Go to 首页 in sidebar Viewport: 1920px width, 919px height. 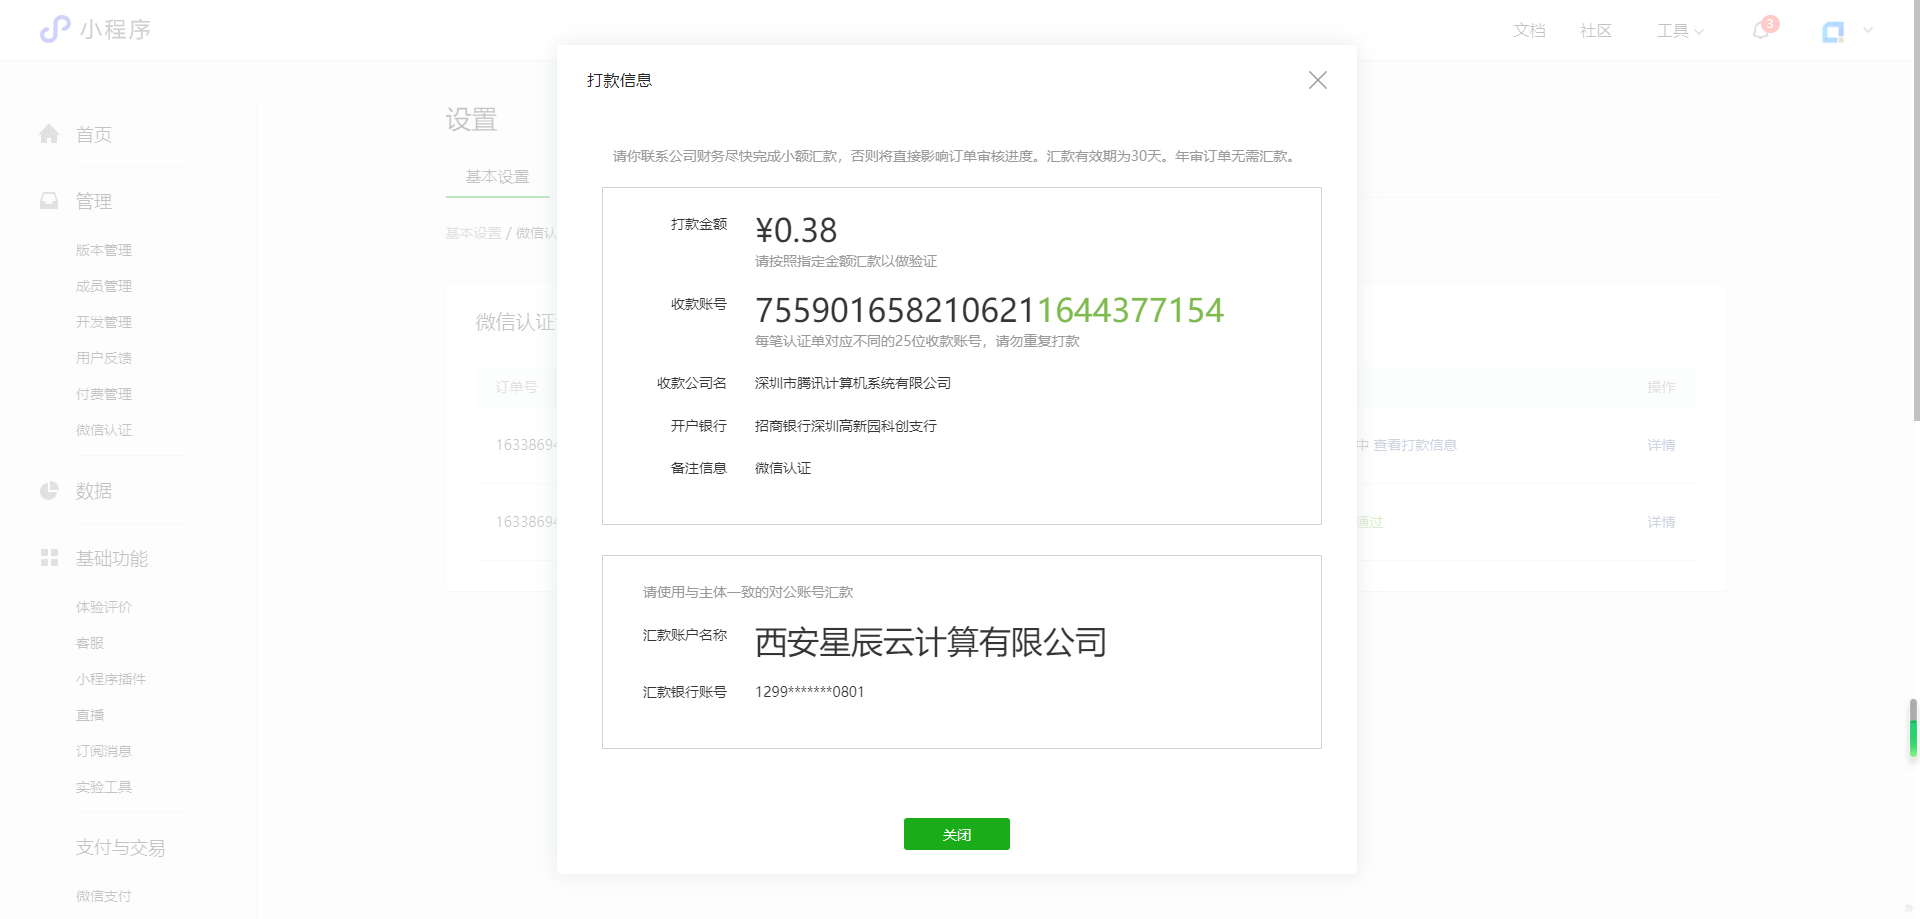pos(94,135)
